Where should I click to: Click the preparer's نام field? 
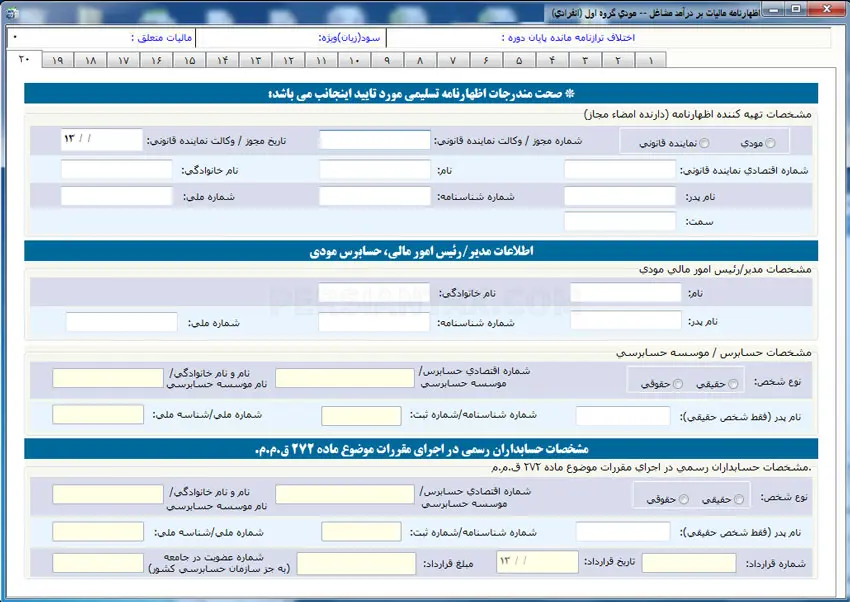click(x=375, y=170)
